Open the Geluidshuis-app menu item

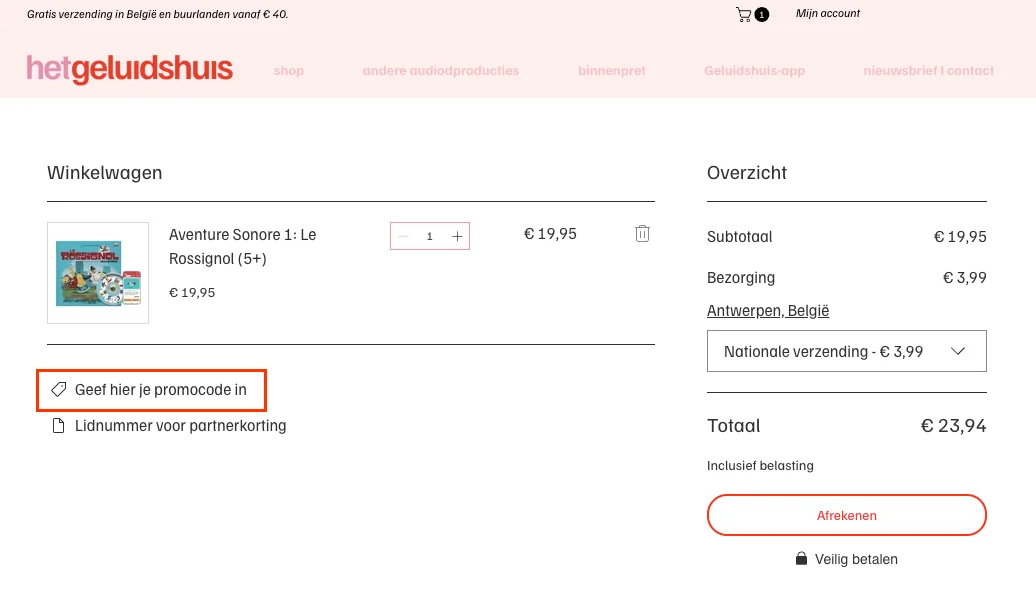[x=755, y=71]
